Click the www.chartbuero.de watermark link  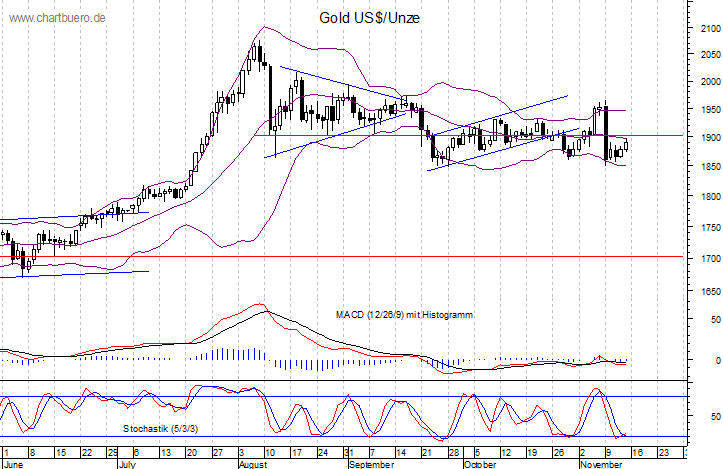[x=57, y=18]
